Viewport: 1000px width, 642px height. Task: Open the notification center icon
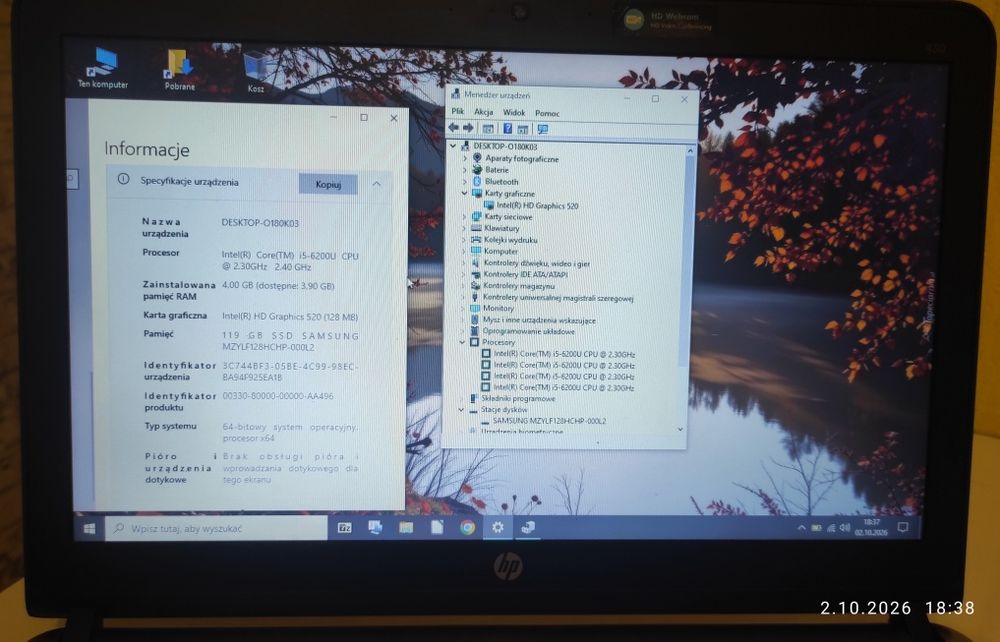(x=903, y=527)
